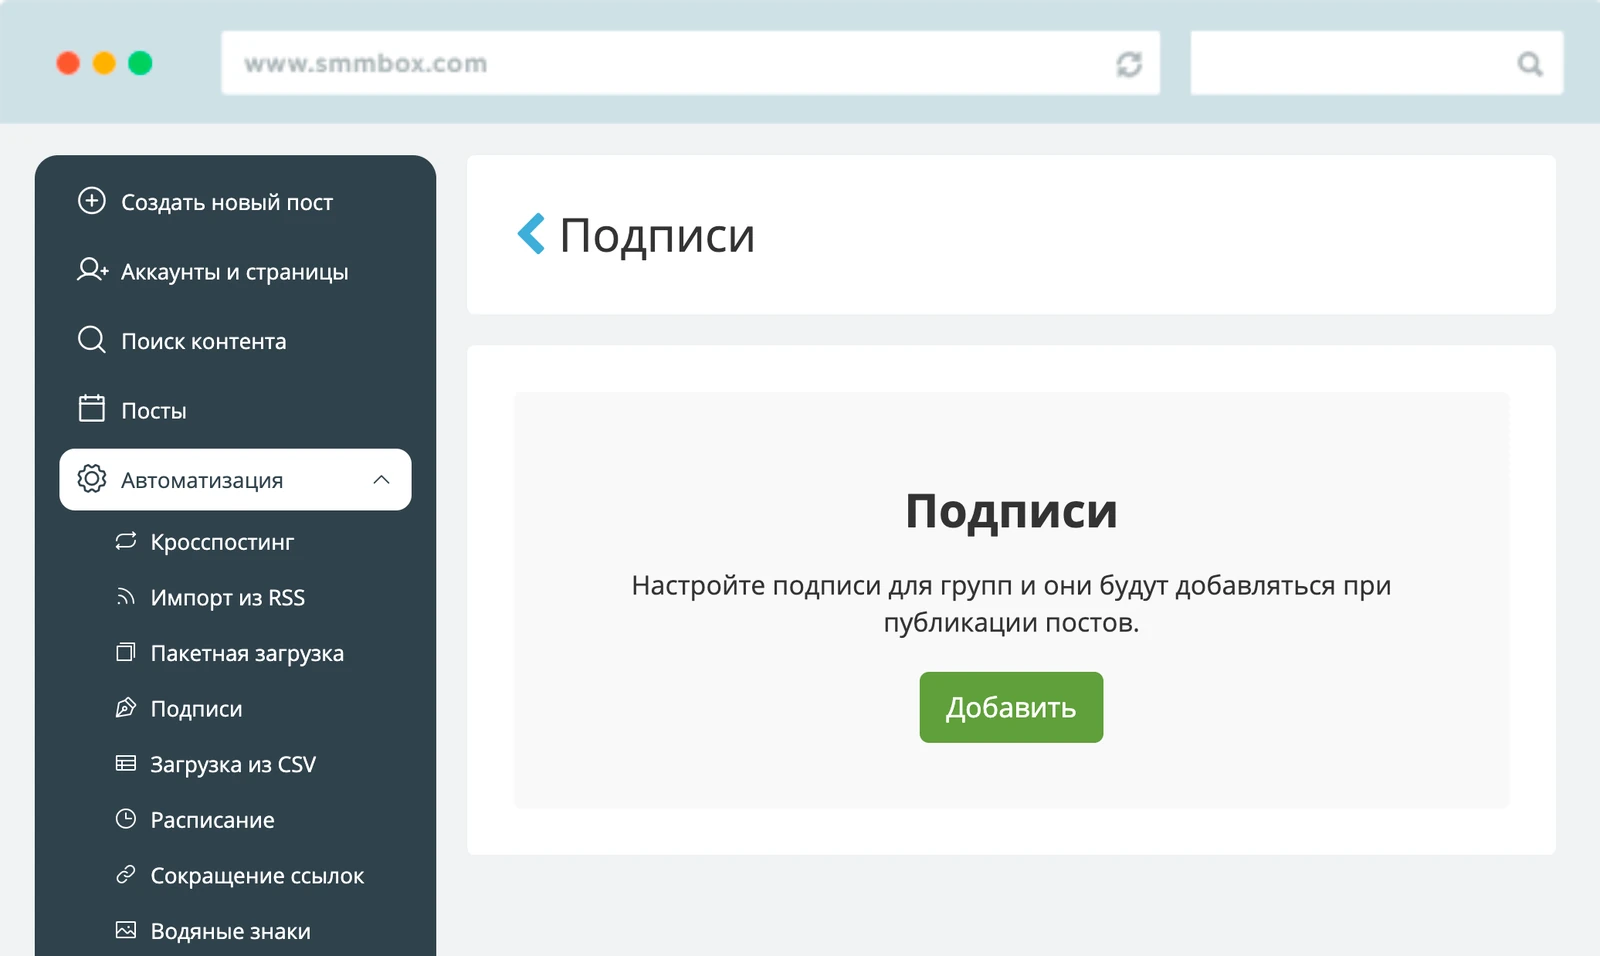Click the link icon beside Сокращение ссылок
Viewport: 1600px width, 956px height.
[x=124, y=875]
